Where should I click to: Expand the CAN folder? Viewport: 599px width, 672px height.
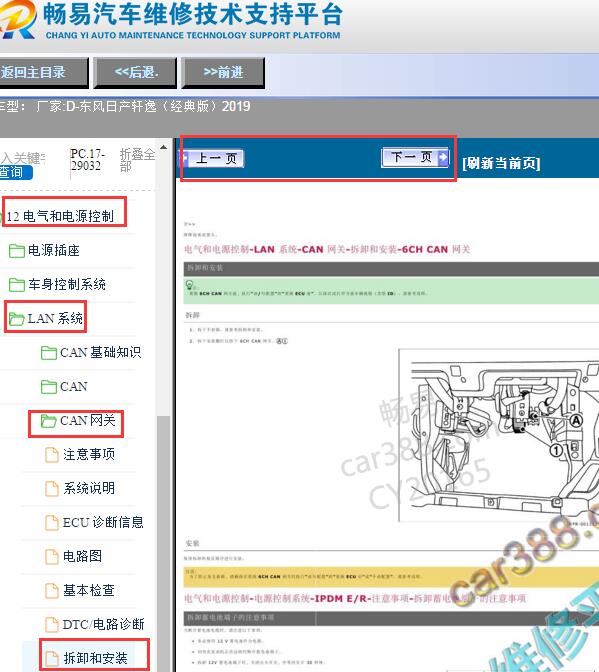click(x=74, y=387)
